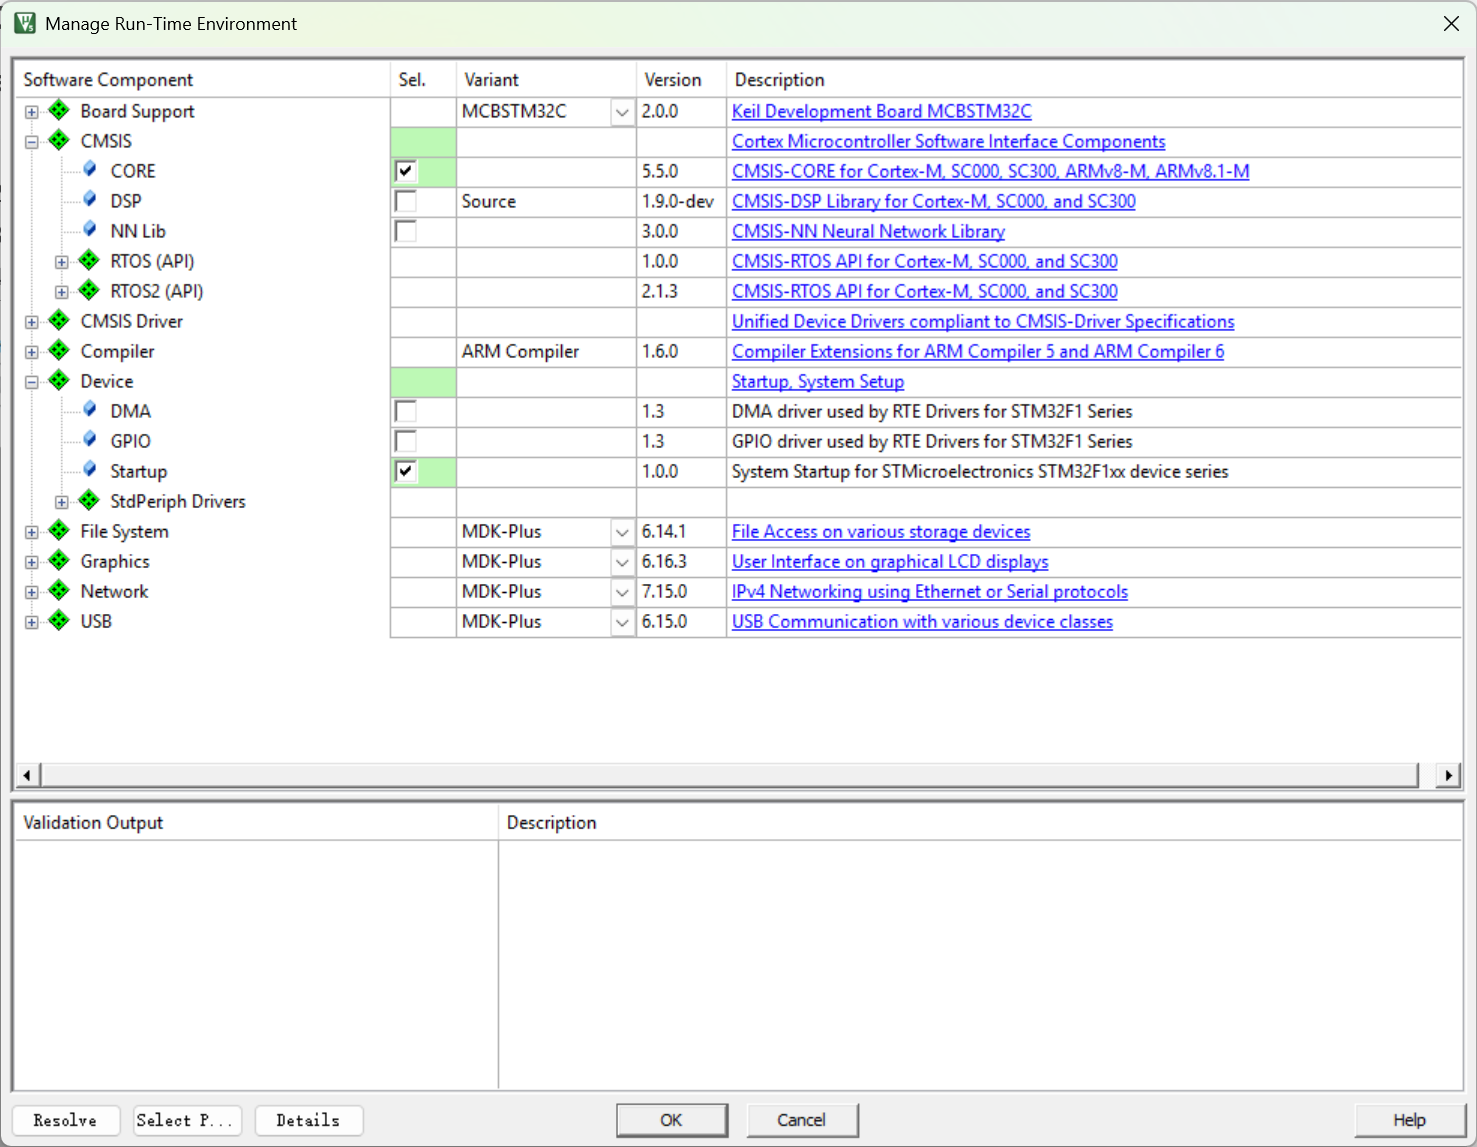The image size is (1477, 1147).
Task: Open the CMSIS-NN Neural Network Library link
Action: [x=868, y=231]
